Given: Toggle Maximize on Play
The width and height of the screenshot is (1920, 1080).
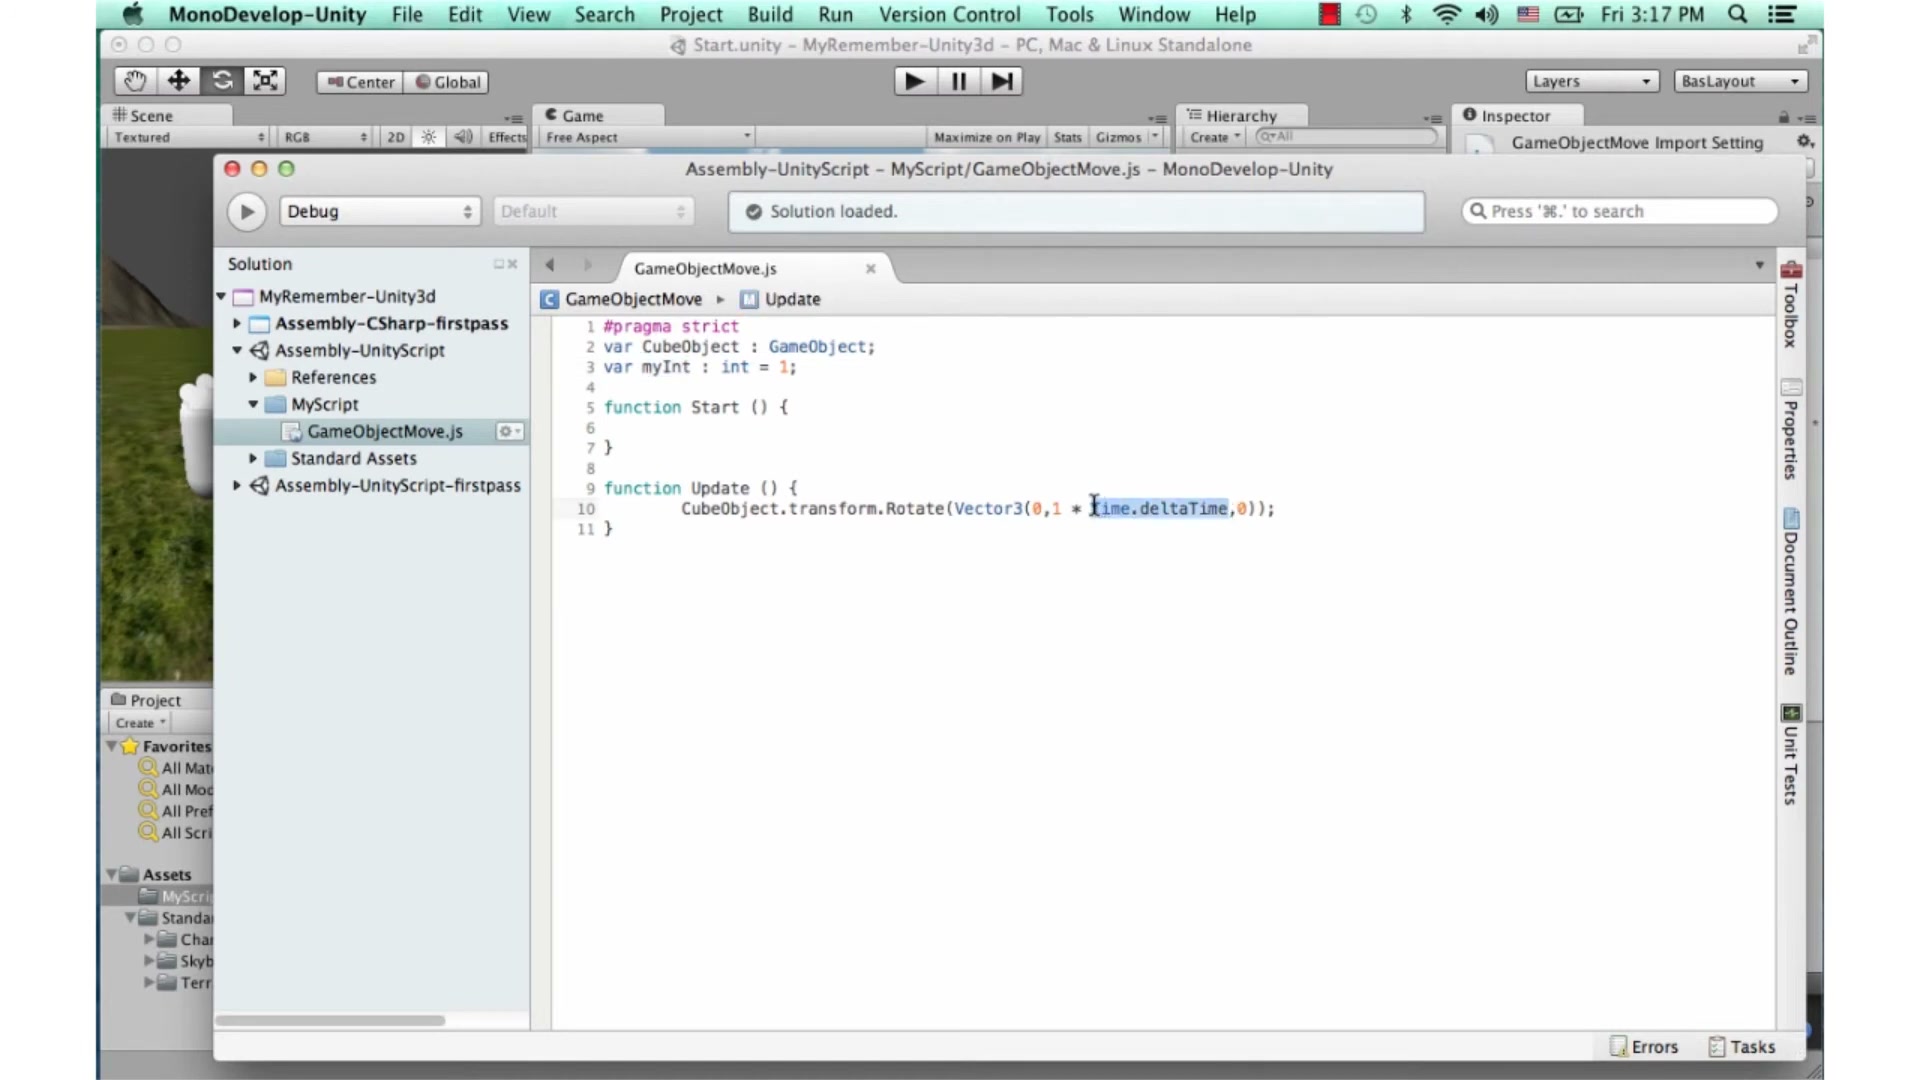Looking at the screenshot, I should coord(987,137).
